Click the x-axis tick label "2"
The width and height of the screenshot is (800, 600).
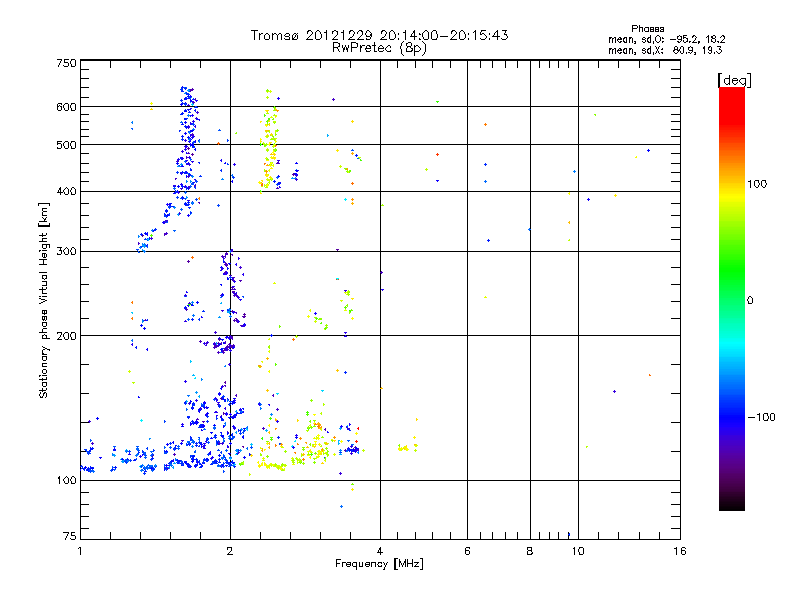(230, 551)
